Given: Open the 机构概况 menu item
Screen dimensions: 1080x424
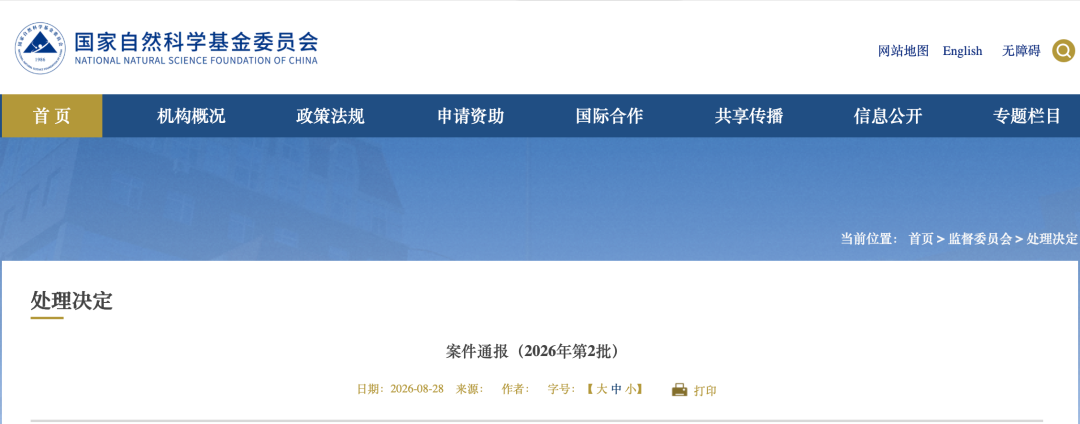Looking at the screenshot, I should pos(191,116).
